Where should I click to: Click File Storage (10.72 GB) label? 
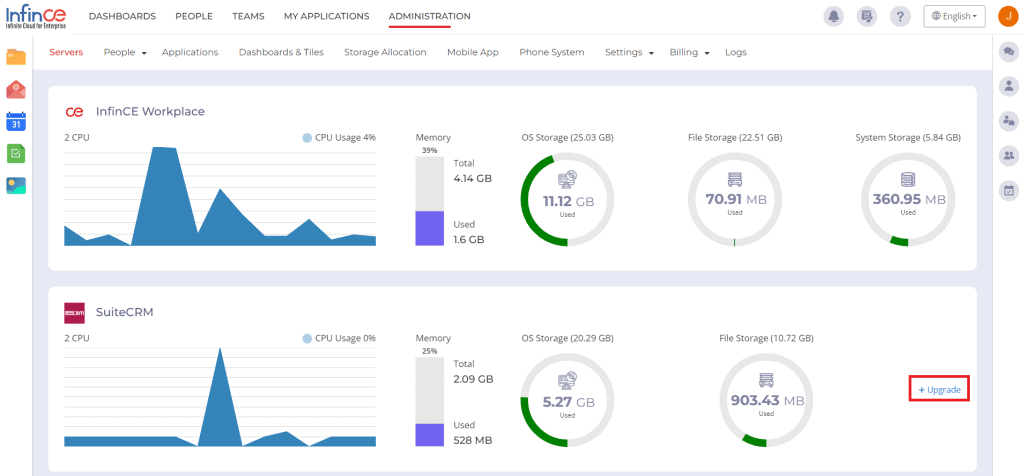[x=766, y=339]
